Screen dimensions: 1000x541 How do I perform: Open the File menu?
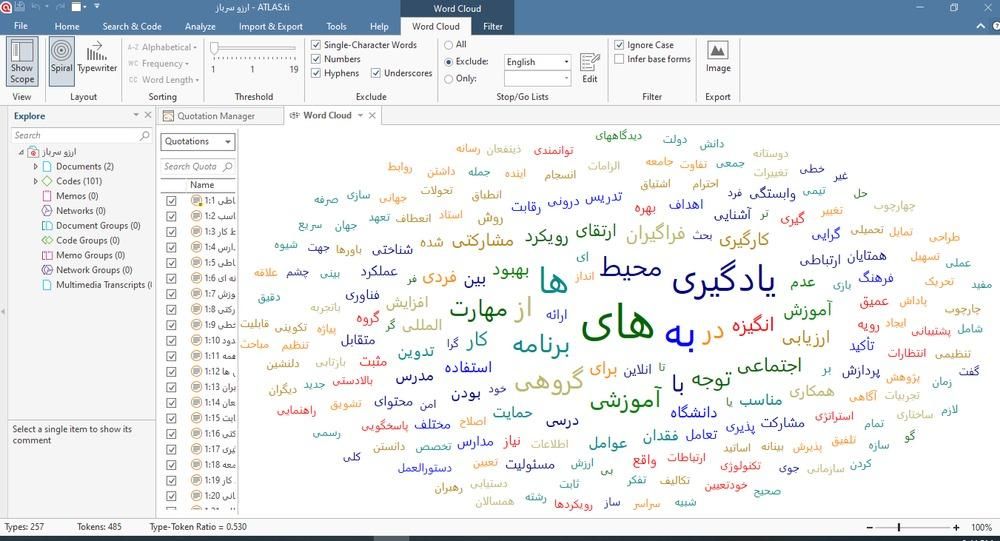(21, 26)
